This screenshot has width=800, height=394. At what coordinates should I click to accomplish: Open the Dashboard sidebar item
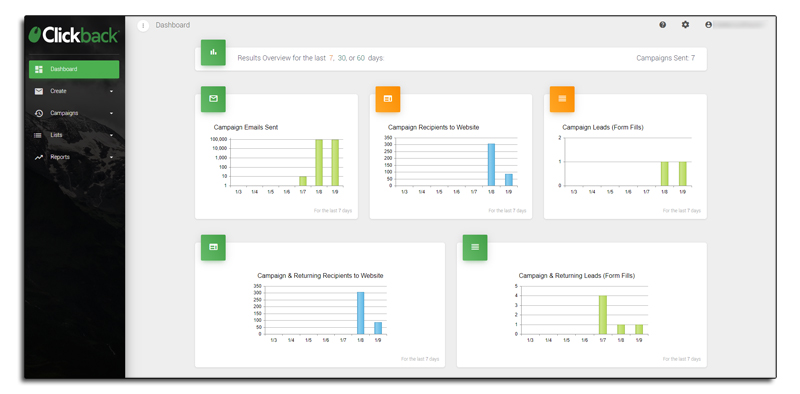click(x=74, y=69)
